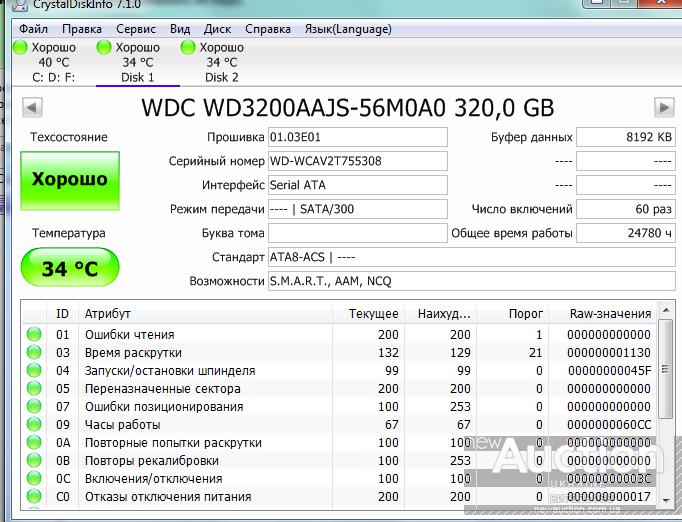682x522 pixels.
Task: Click raw value 0000000060CC
Action: (609, 425)
